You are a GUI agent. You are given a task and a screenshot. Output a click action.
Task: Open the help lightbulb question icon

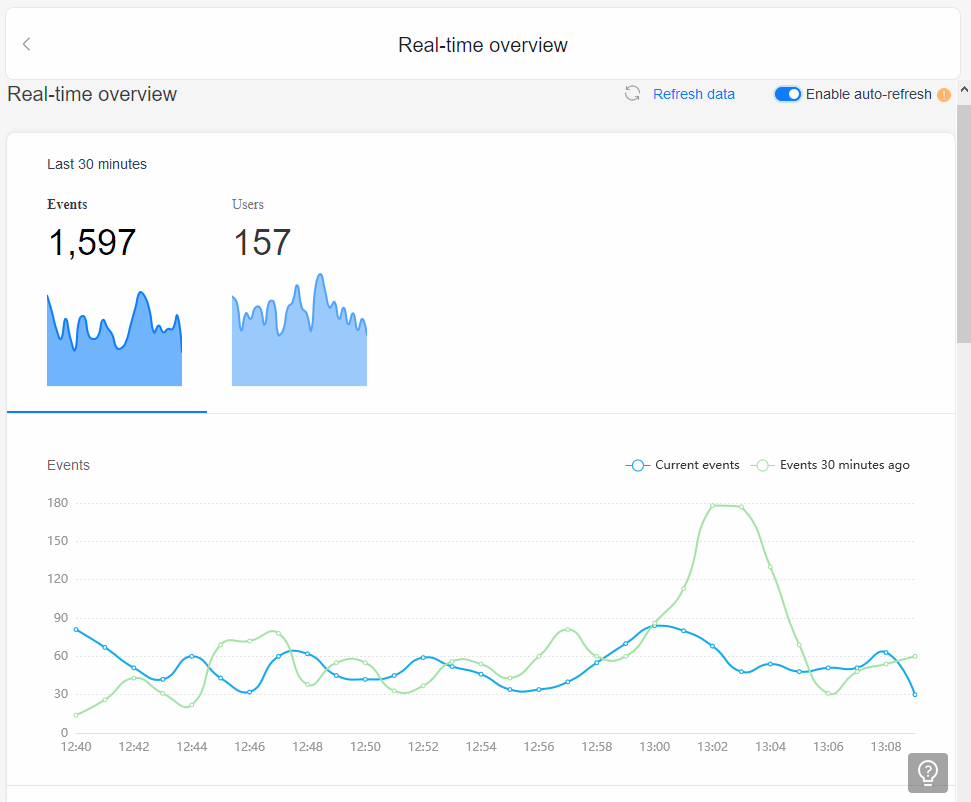point(928,772)
